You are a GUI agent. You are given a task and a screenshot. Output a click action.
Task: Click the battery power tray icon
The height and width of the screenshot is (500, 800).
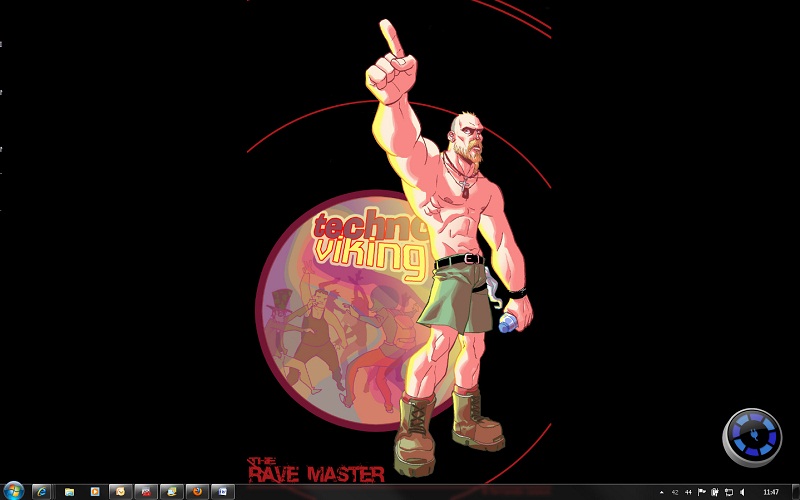click(x=715, y=492)
